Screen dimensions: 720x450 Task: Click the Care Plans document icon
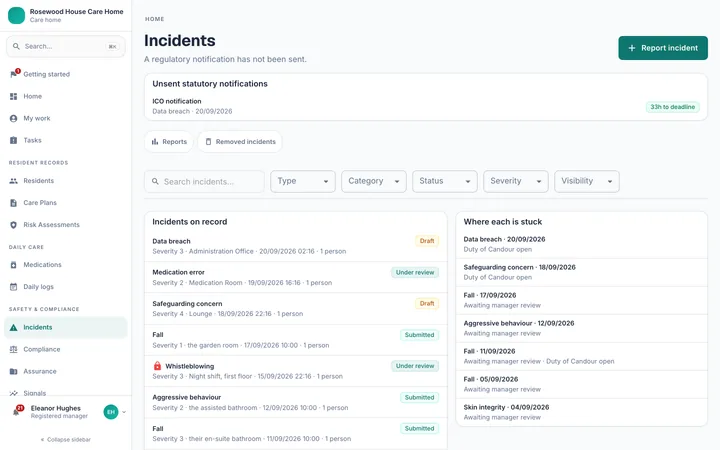point(13,203)
